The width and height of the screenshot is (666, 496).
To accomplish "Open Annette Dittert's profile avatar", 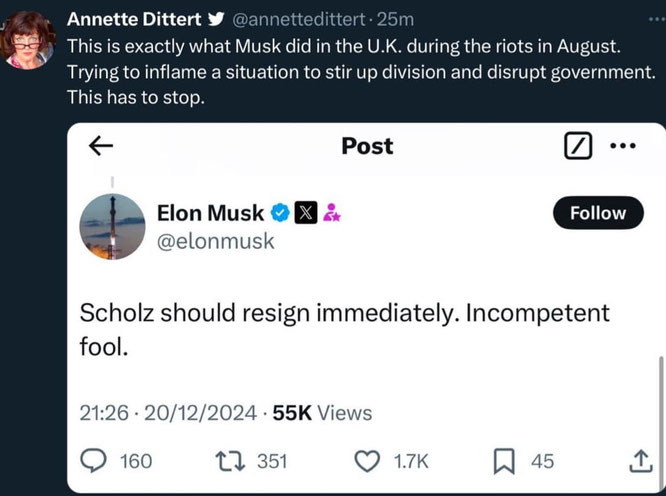I will pyautogui.click(x=28, y=39).
